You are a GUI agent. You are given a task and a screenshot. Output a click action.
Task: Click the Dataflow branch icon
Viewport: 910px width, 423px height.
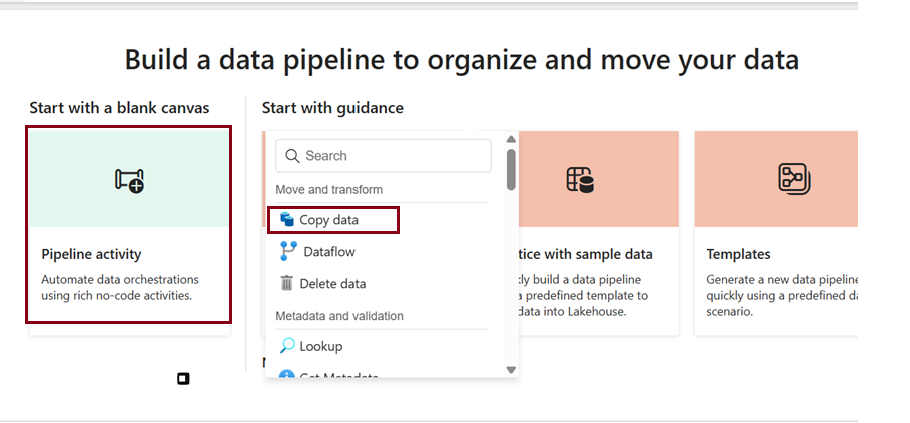pyautogui.click(x=288, y=251)
